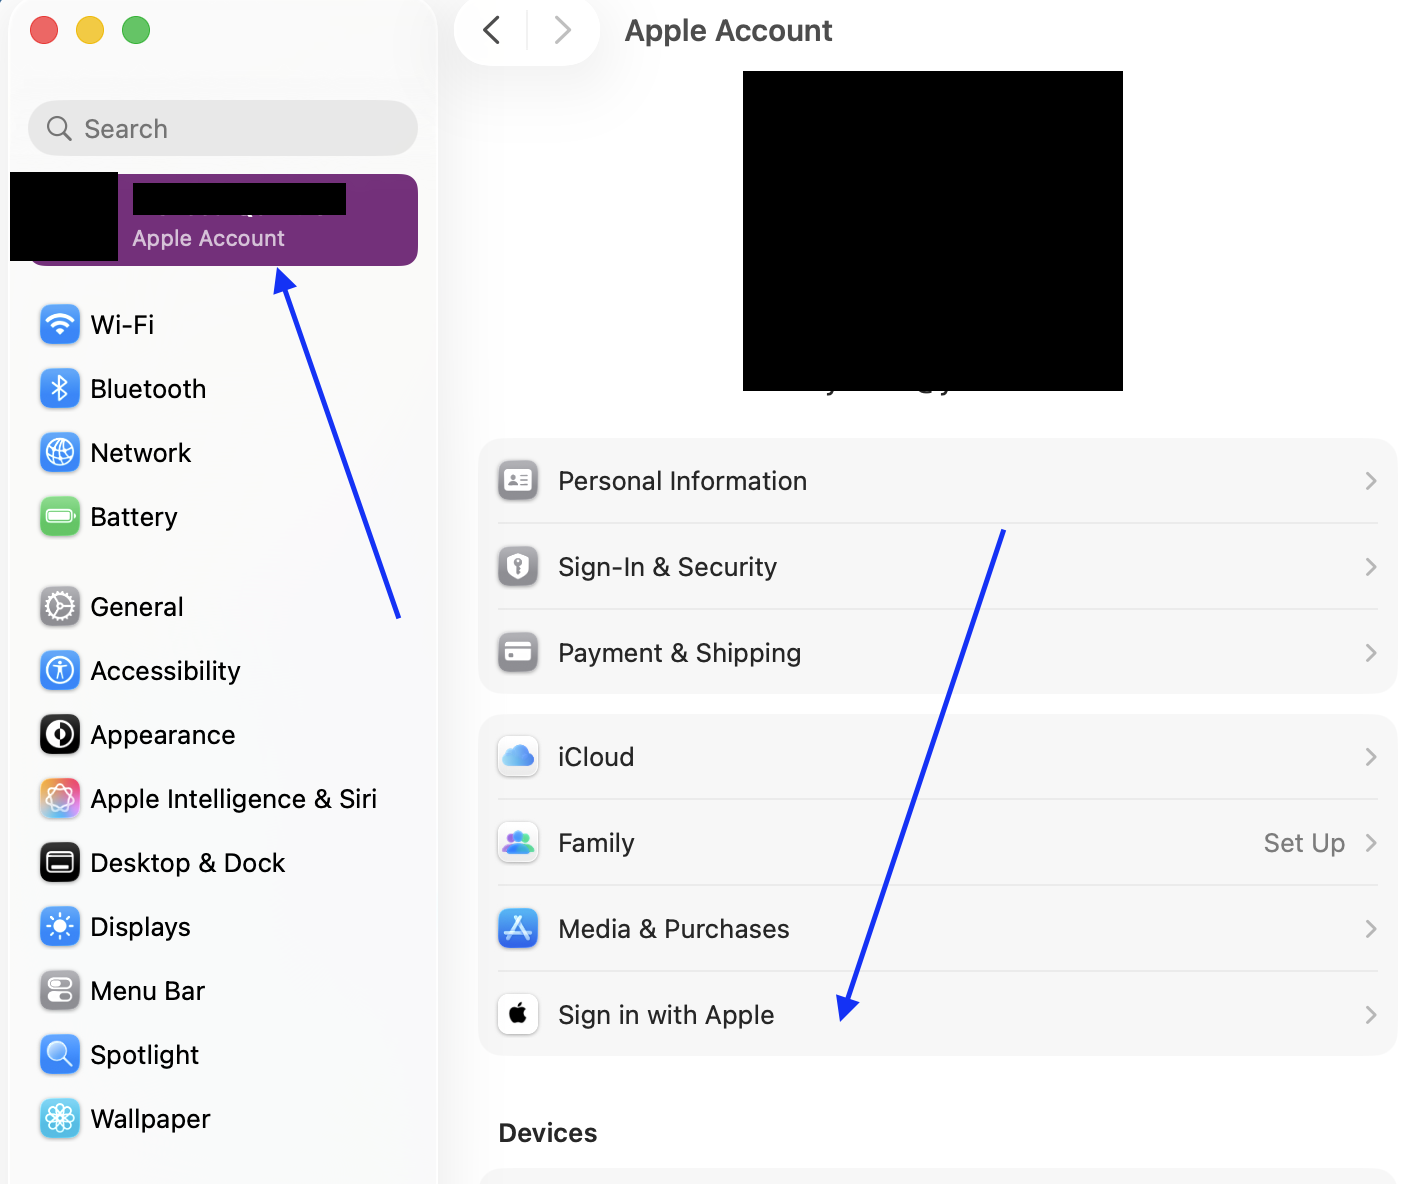Click the Media & Purchases App Store icon
The image size is (1428, 1184).
click(518, 929)
